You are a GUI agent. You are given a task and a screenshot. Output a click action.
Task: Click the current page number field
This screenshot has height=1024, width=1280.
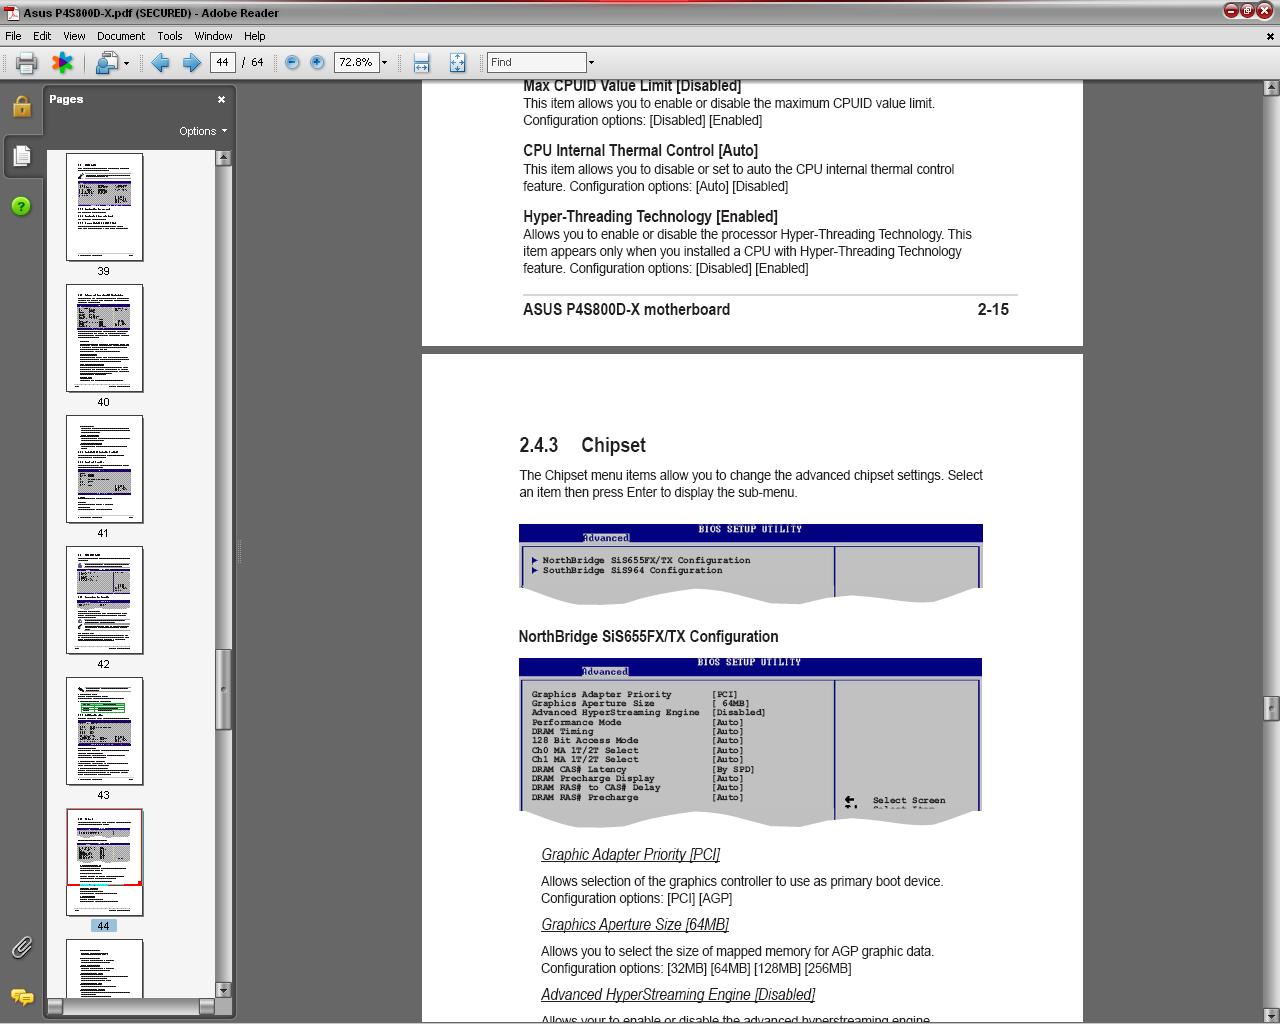[222, 62]
